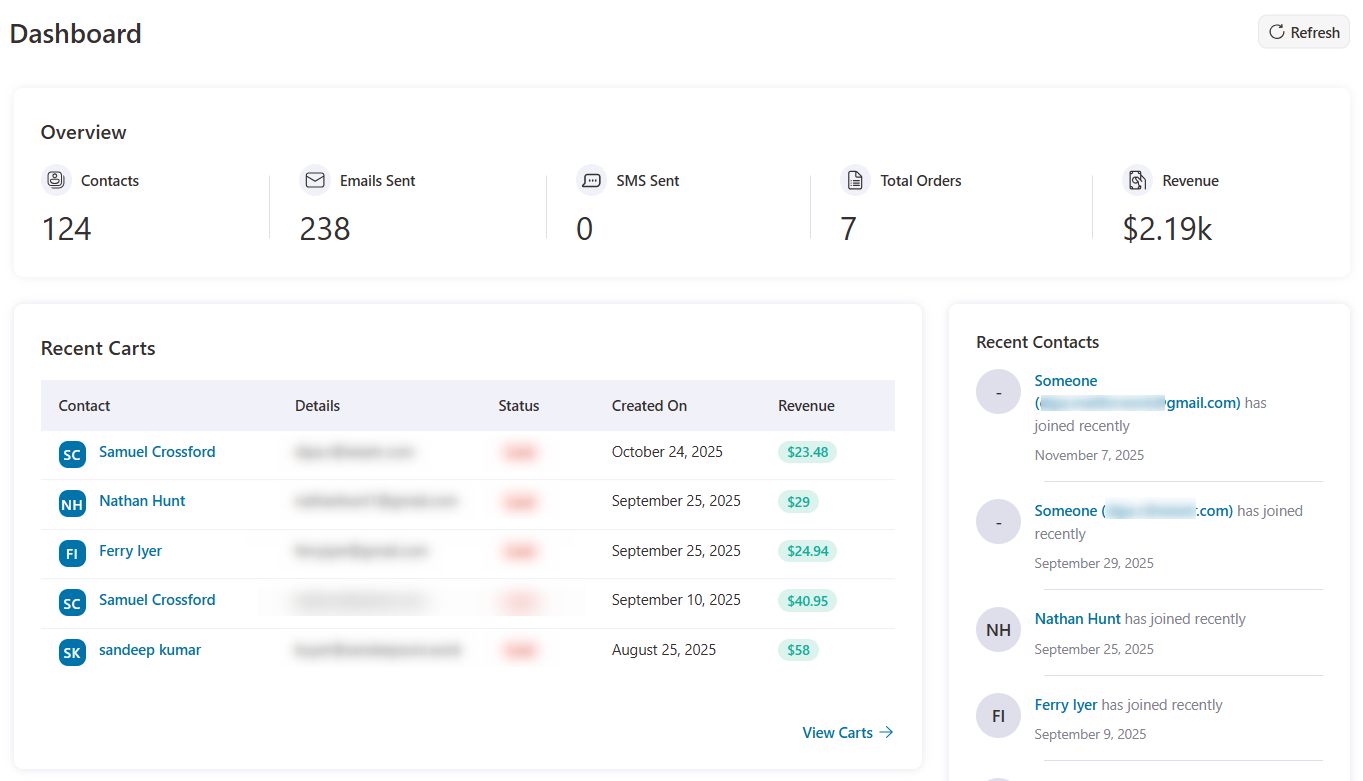Click the Dashboard page title

pyautogui.click(x=75, y=33)
